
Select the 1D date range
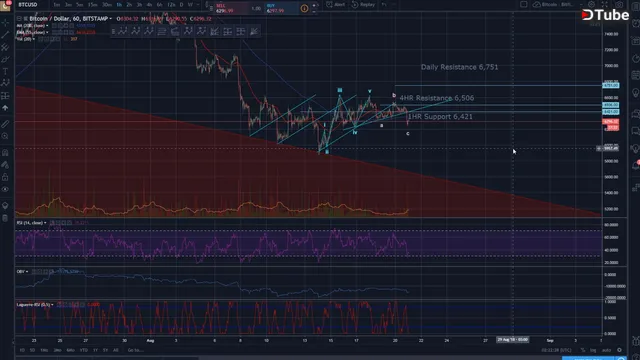(22, 350)
